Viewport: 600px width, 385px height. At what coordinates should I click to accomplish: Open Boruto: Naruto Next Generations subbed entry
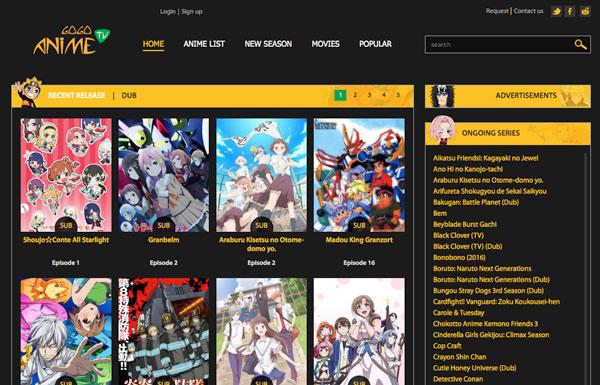click(482, 269)
